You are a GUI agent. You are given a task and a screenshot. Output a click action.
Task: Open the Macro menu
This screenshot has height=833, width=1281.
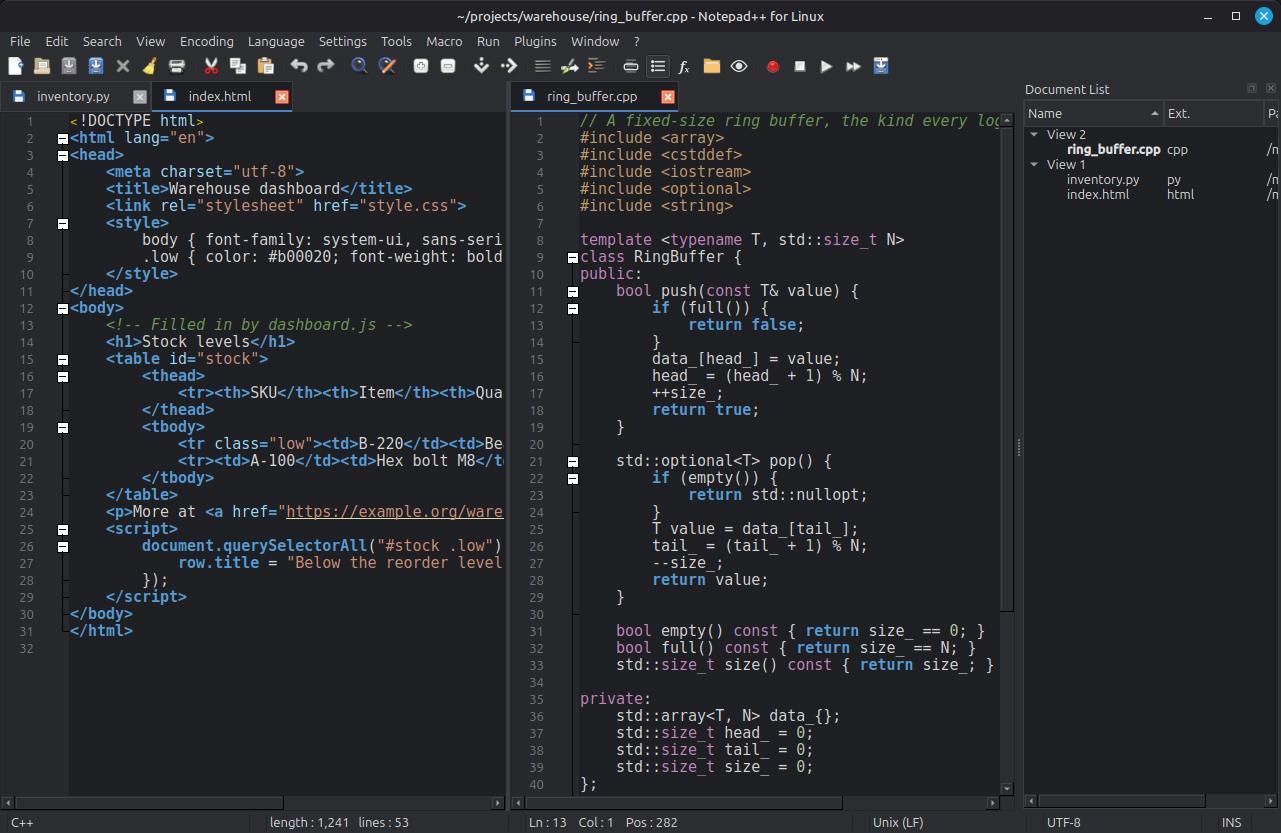(444, 41)
